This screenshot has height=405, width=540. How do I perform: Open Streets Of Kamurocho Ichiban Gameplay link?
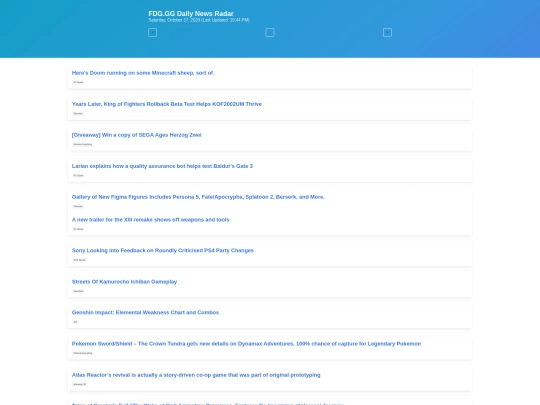(x=124, y=281)
